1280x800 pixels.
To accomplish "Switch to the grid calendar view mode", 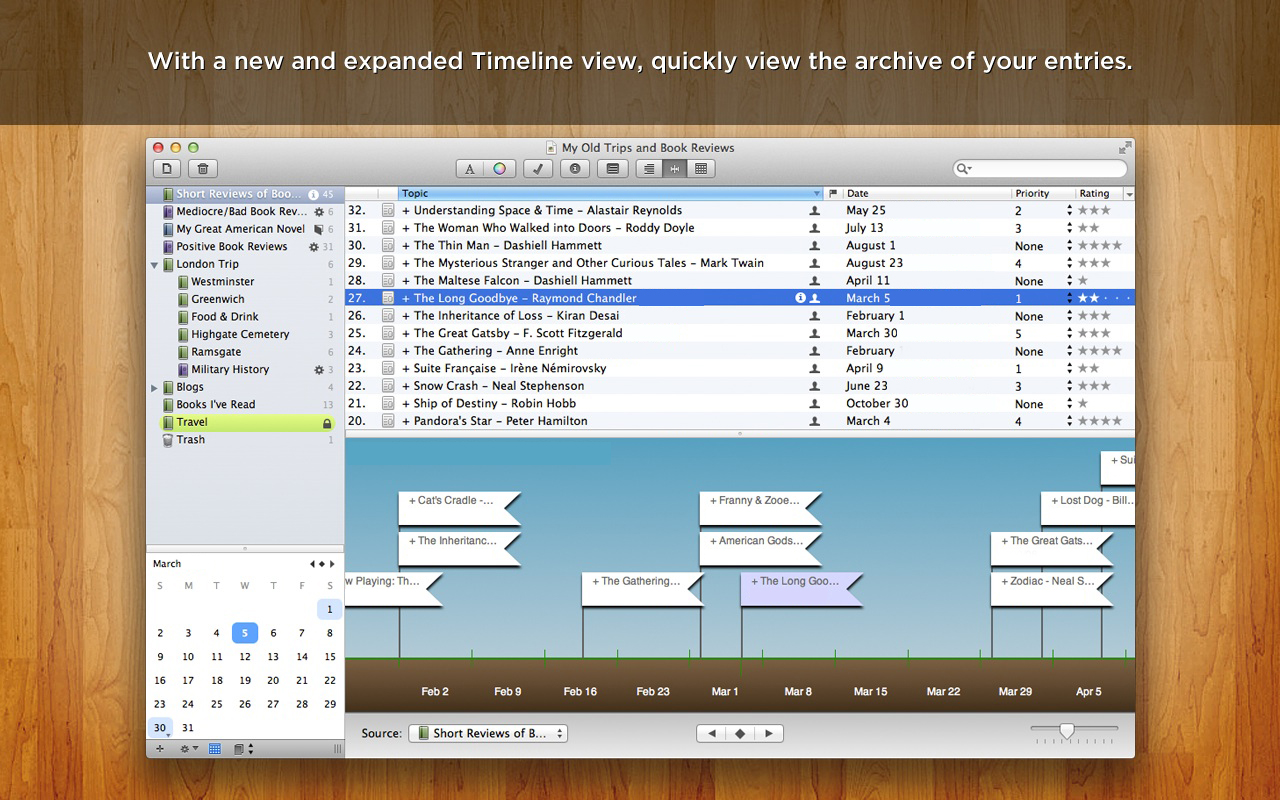I will pyautogui.click(x=701, y=169).
